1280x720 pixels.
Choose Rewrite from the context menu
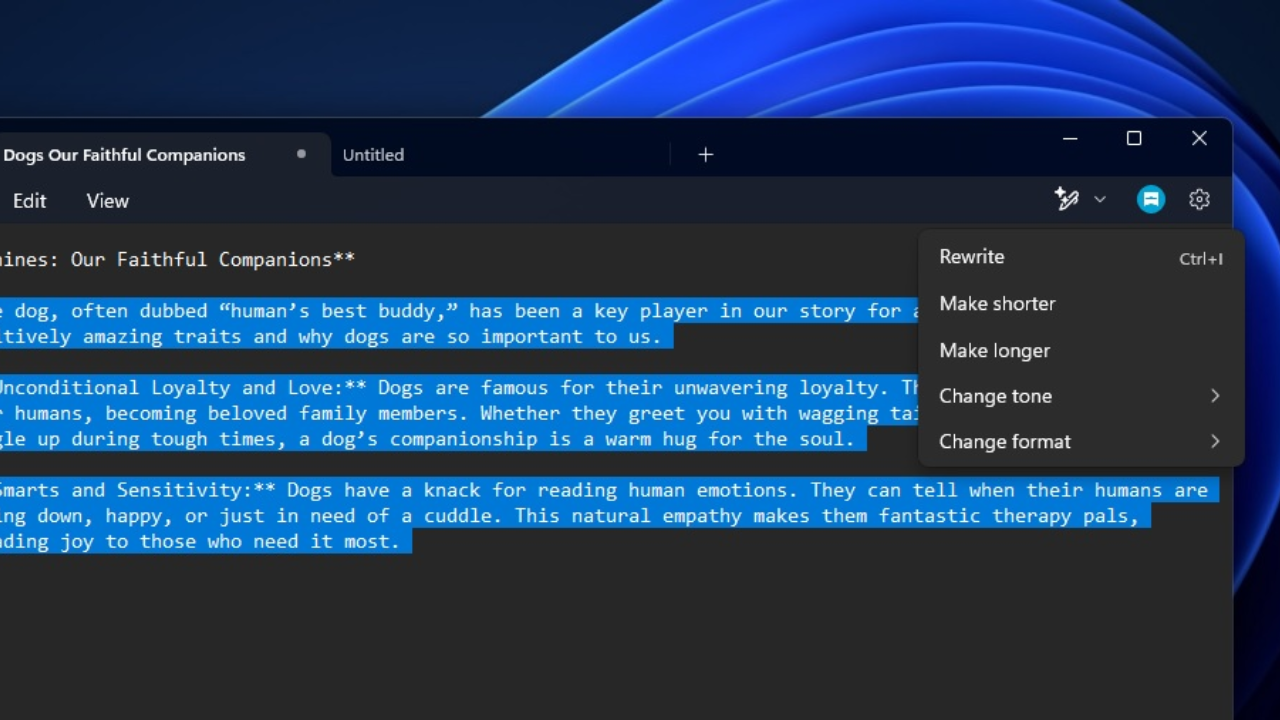click(x=971, y=257)
